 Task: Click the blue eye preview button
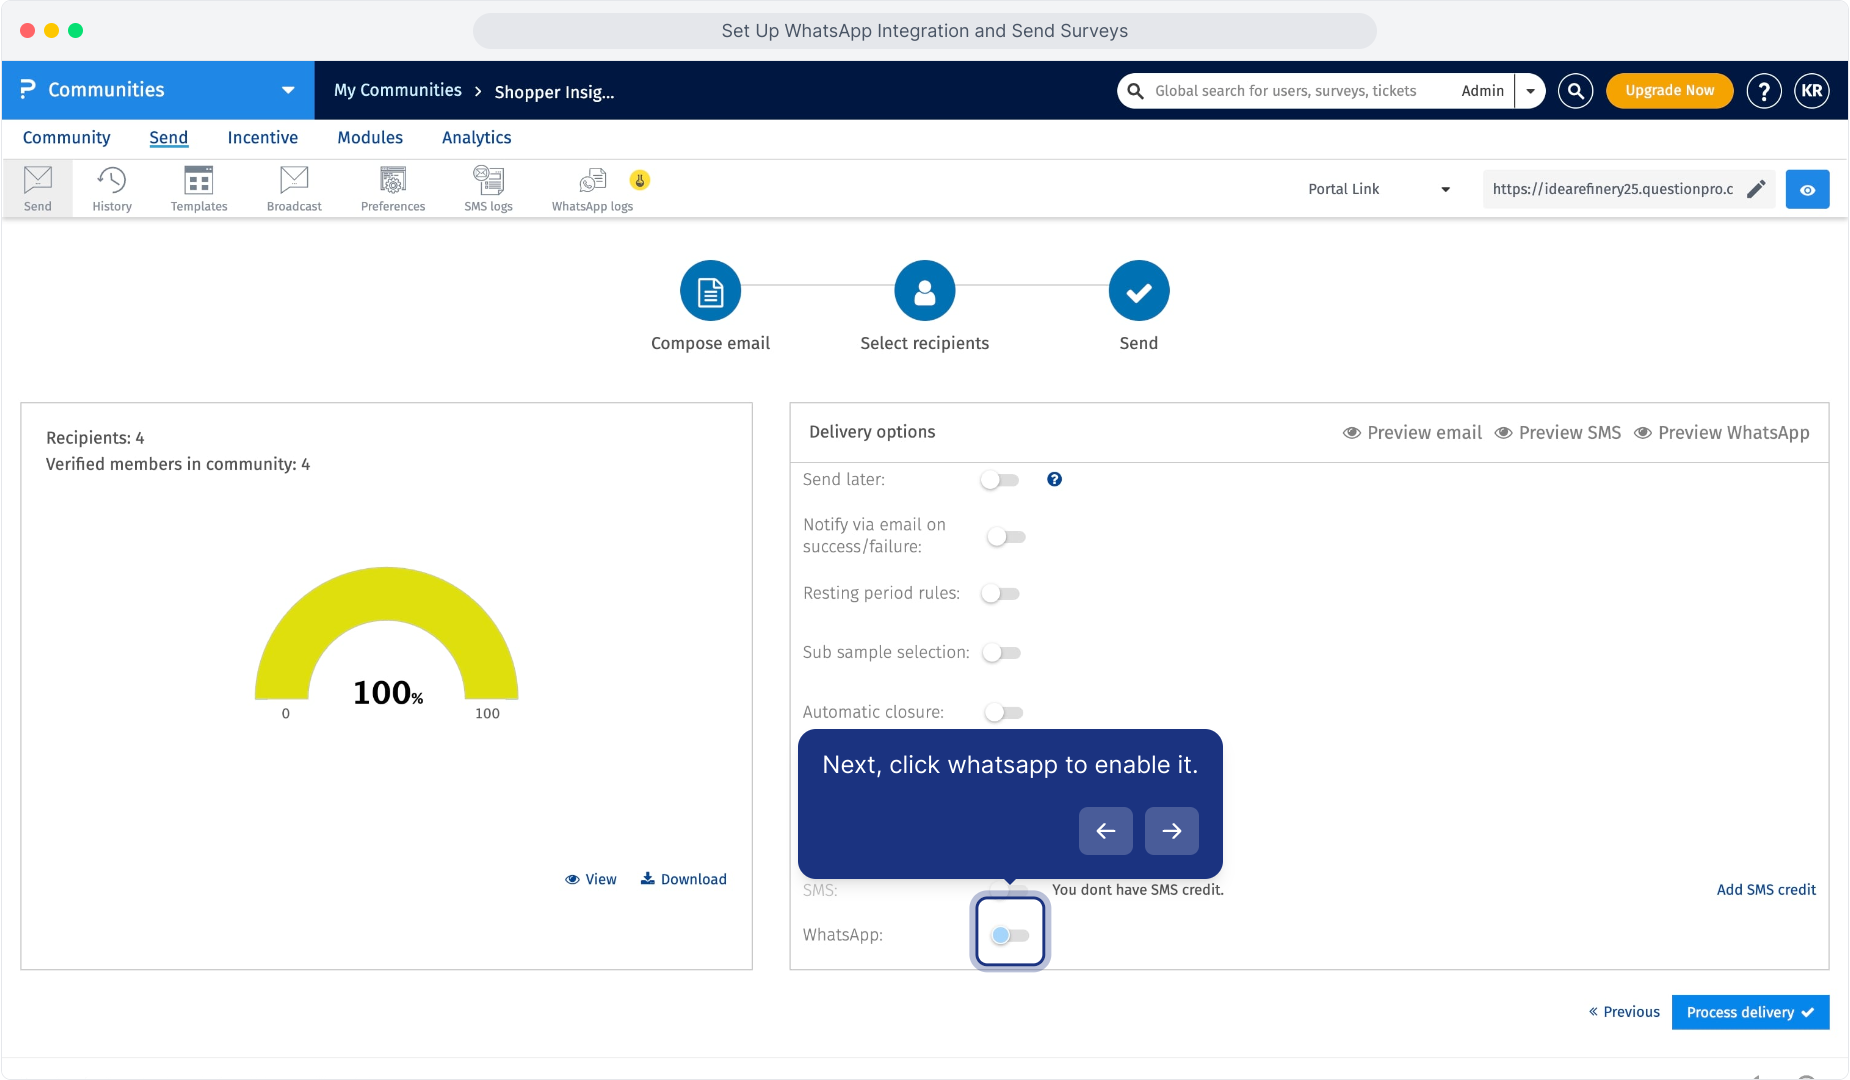[x=1807, y=189]
